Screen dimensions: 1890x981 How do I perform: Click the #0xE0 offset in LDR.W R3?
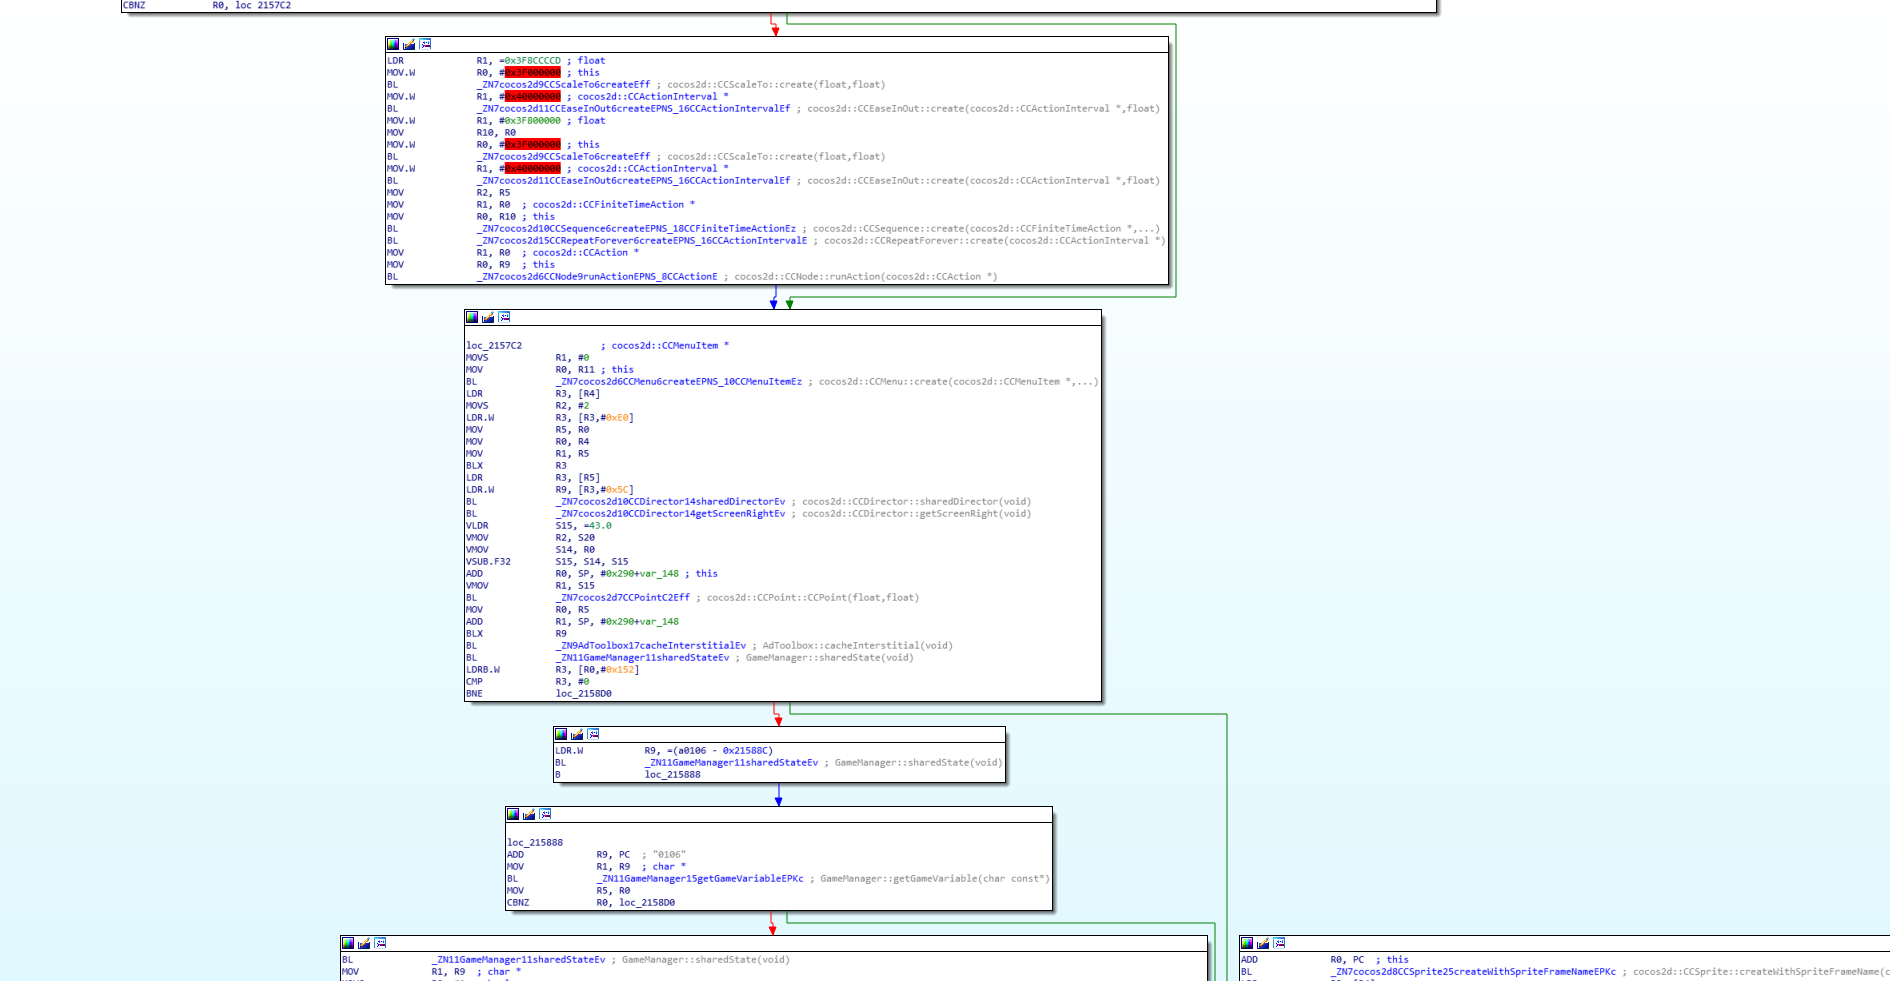pyautogui.click(x=617, y=418)
